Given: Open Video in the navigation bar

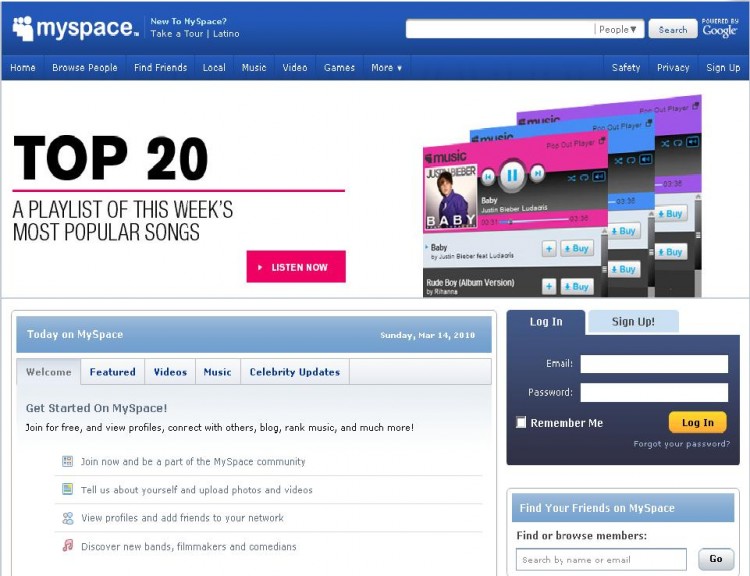Looking at the screenshot, I should click(295, 68).
